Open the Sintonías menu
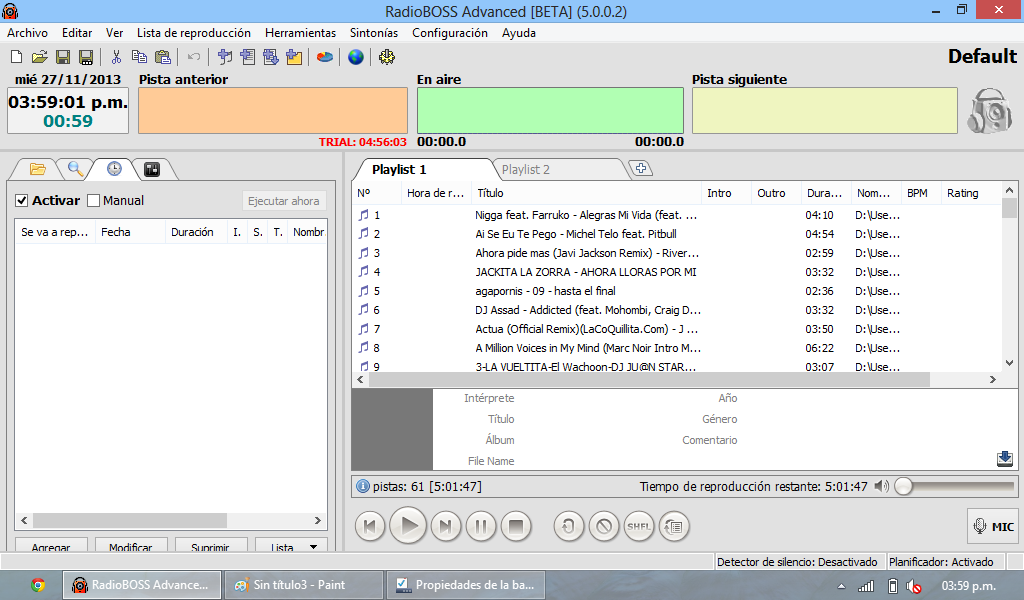The width and height of the screenshot is (1024, 600). click(374, 33)
